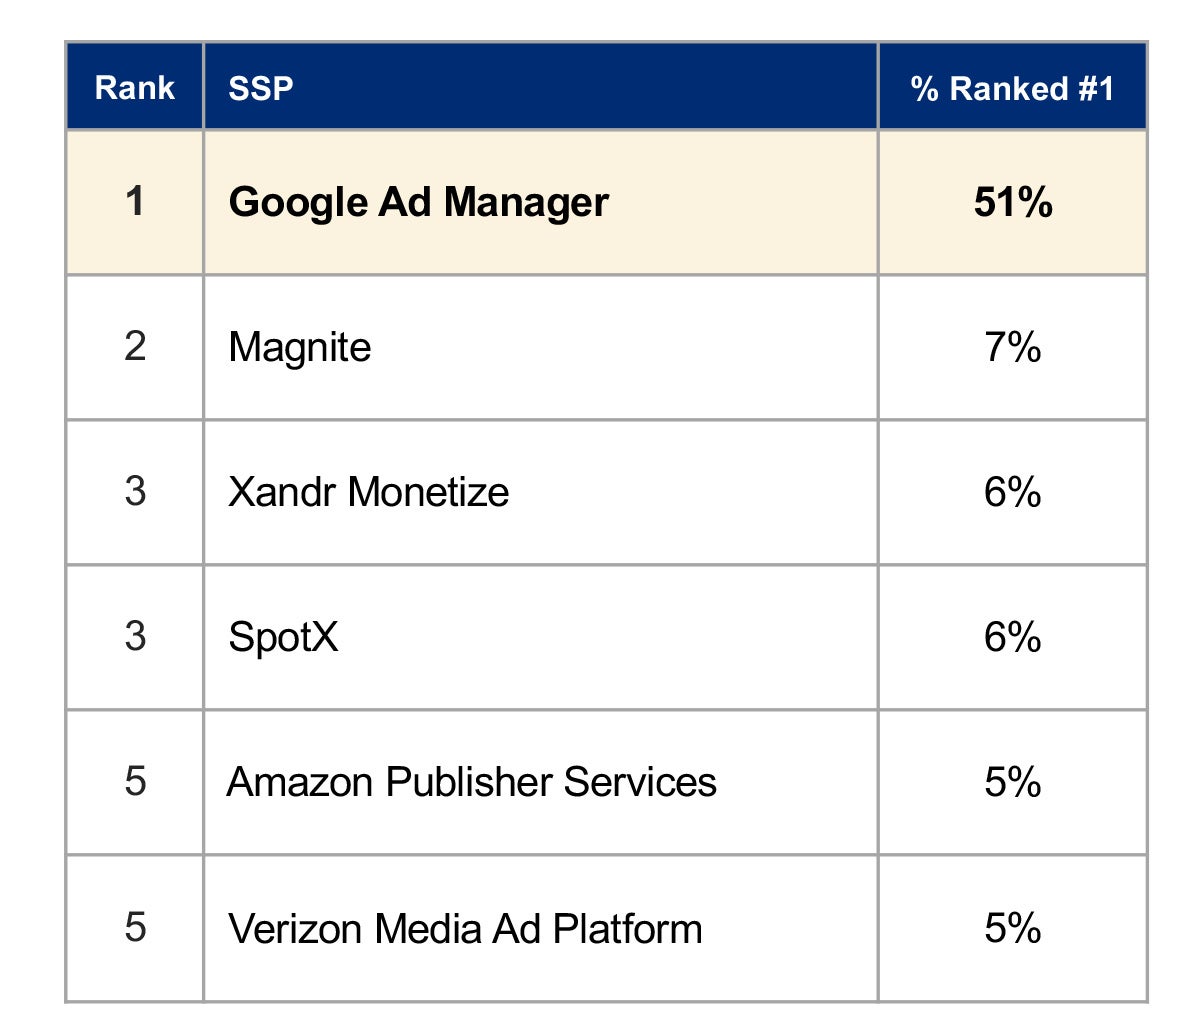Image resolution: width=1199 pixels, height=1019 pixels.
Task: Click the 5% value for Verizon Media
Action: pyautogui.click(x=1012, y=928)
